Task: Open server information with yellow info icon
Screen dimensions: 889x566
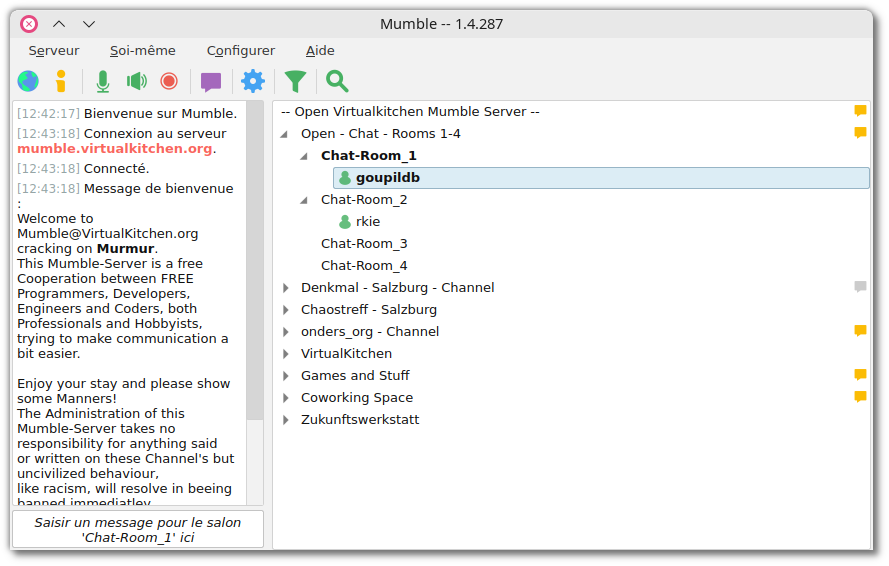Action: click(x=61, y=81)
